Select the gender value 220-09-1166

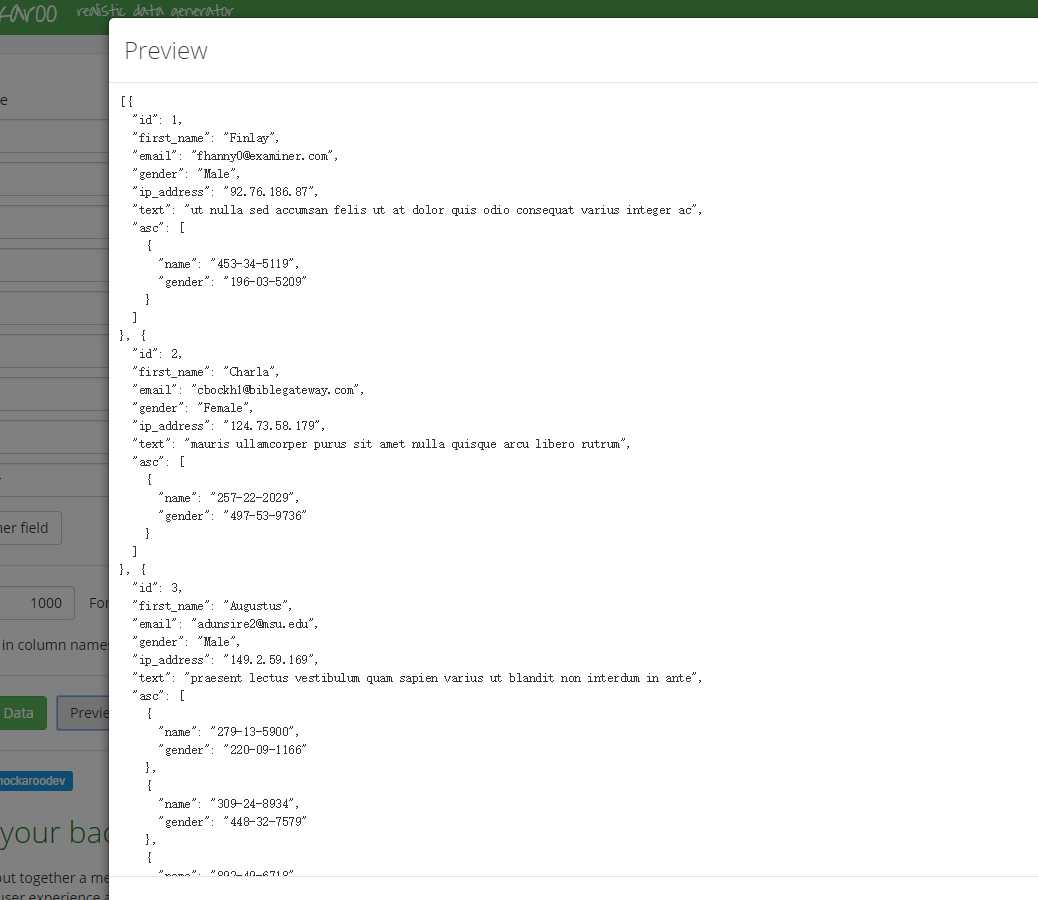pos(265,750)
